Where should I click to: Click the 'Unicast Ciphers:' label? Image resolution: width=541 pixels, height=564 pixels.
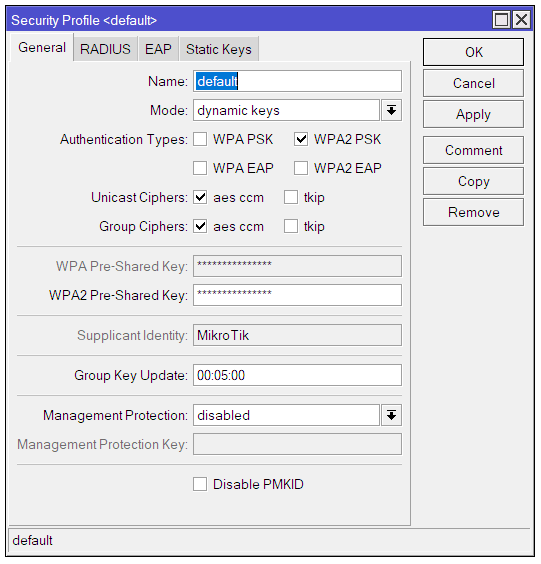(140, 197)
